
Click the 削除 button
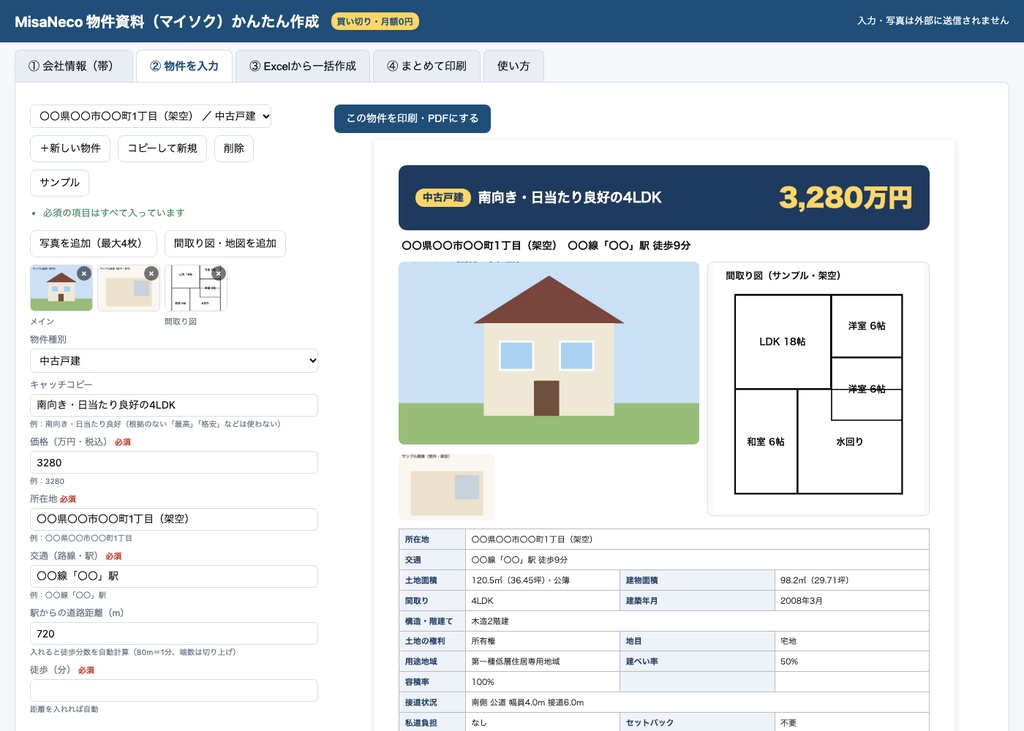234,148
